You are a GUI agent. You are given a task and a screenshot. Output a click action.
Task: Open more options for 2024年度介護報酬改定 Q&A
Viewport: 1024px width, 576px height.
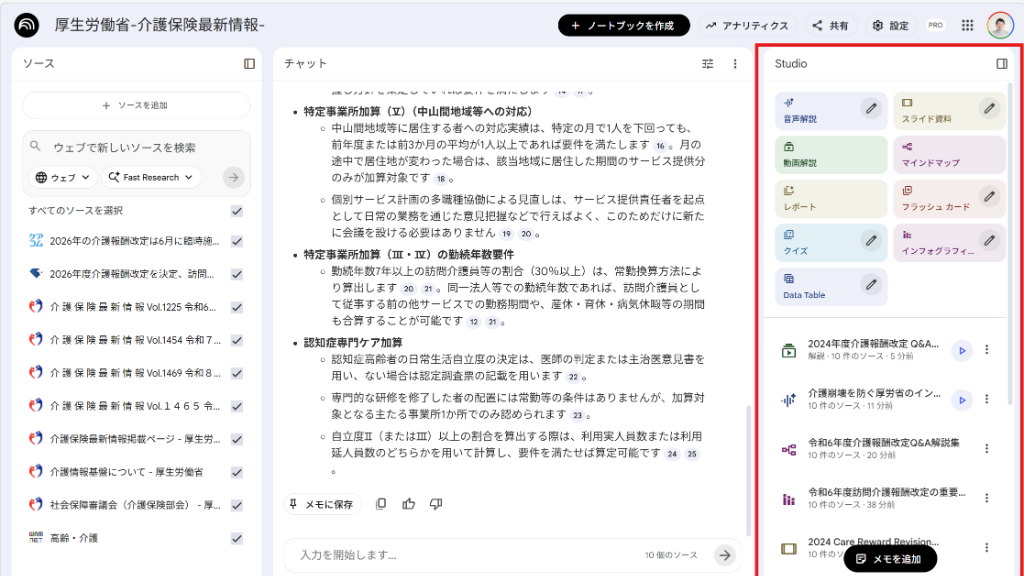coord(987,349)
